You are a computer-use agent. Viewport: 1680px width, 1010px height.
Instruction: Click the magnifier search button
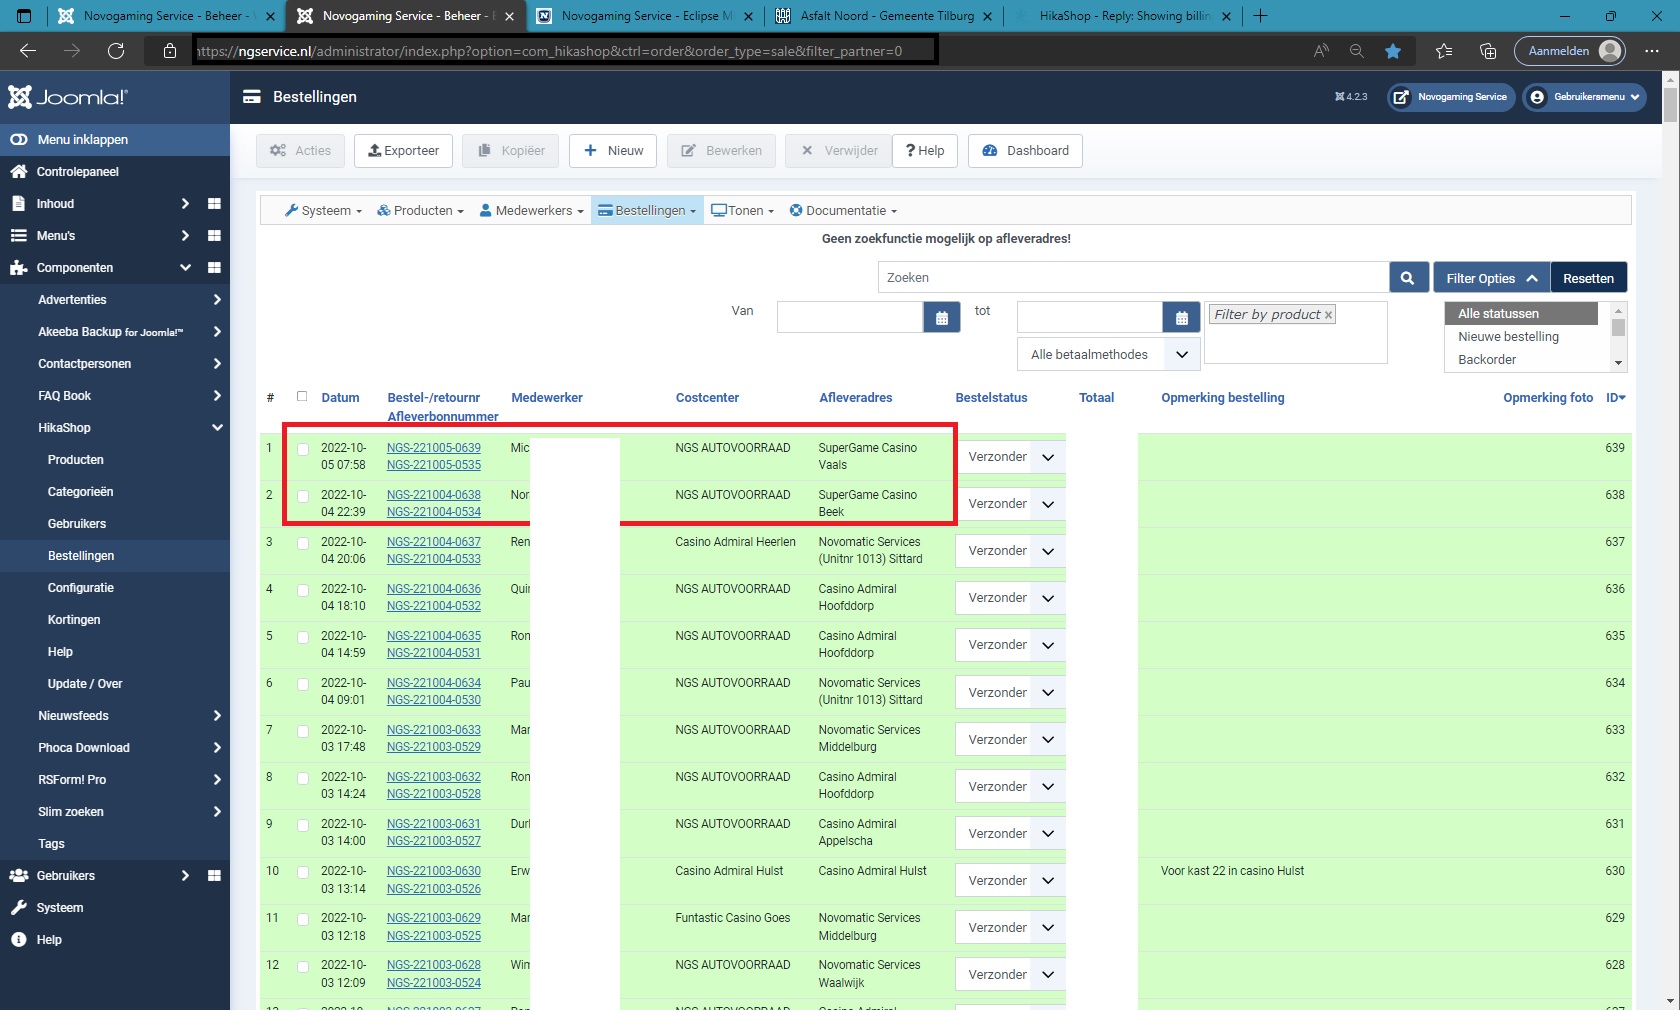coord(1407,278)
